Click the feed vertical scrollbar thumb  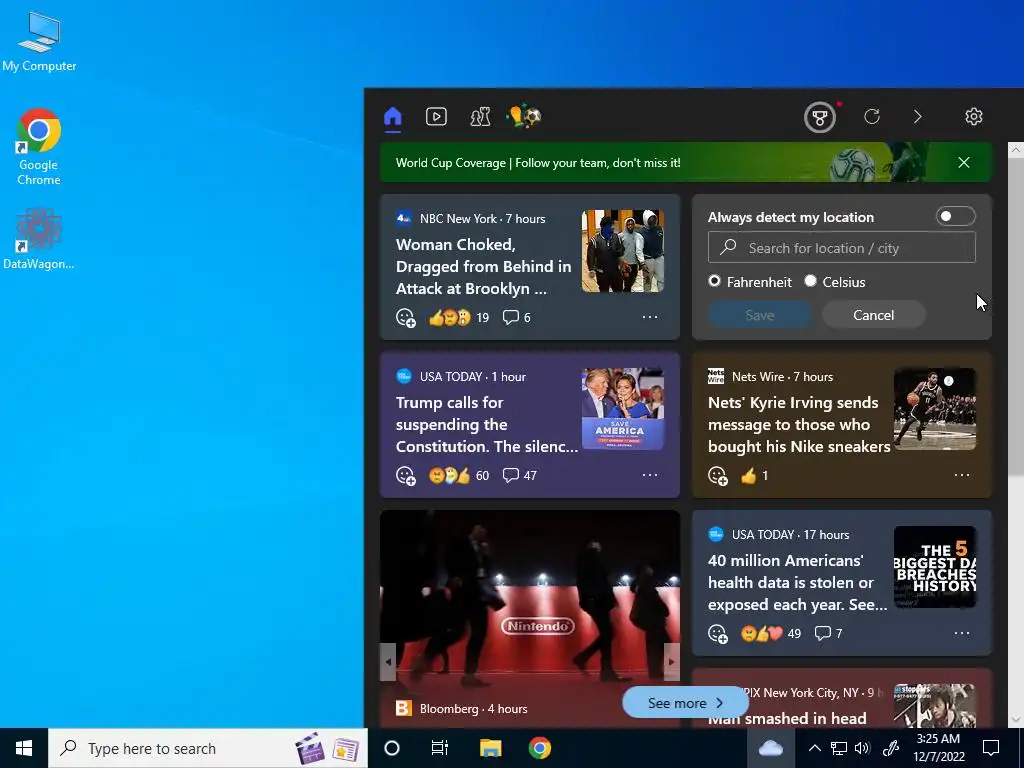point(1016,317)
